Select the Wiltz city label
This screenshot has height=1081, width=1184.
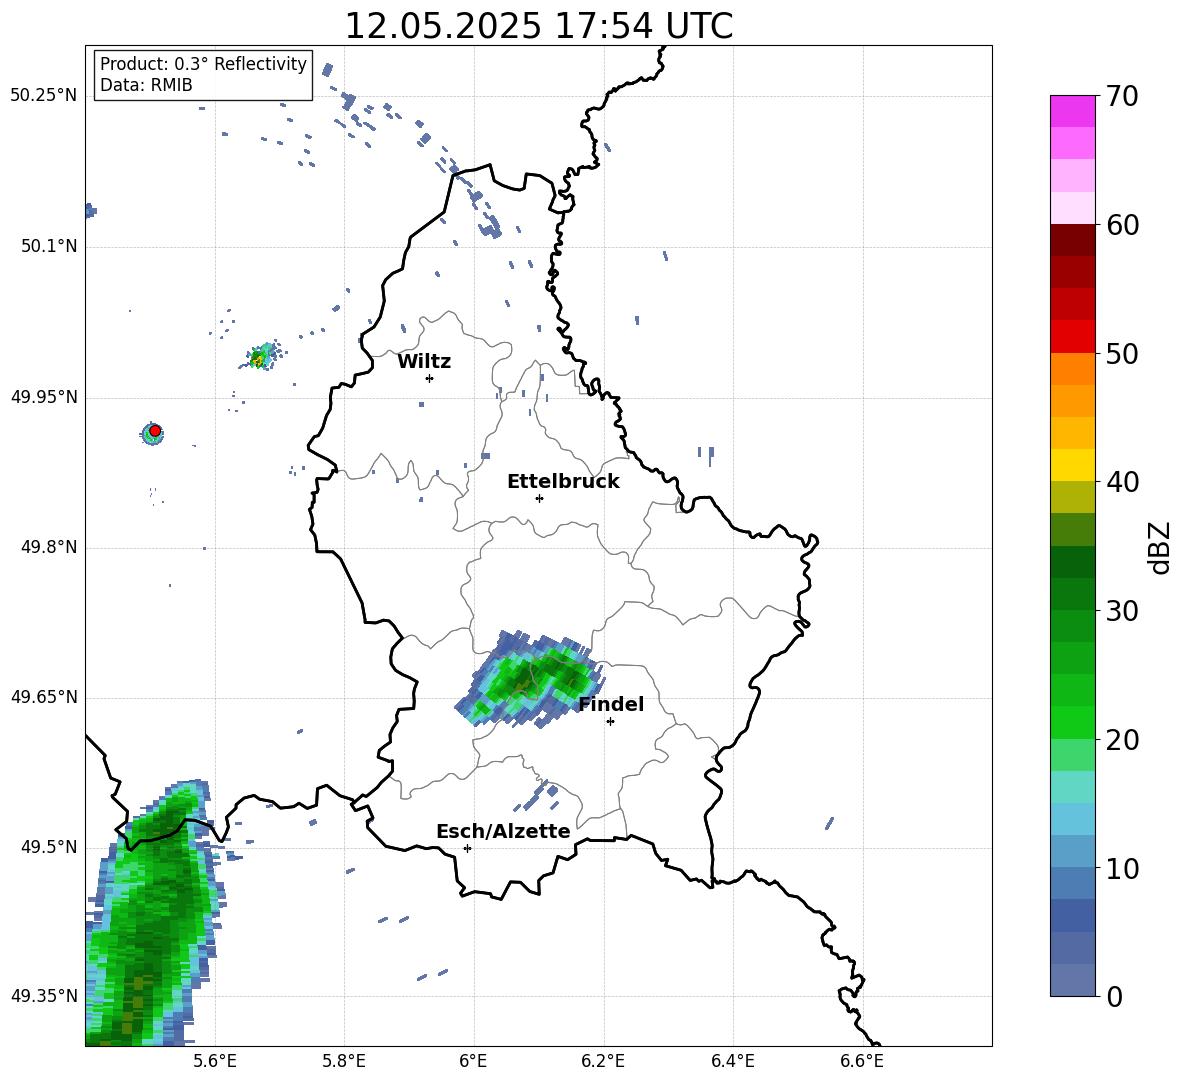coord(424,362)
